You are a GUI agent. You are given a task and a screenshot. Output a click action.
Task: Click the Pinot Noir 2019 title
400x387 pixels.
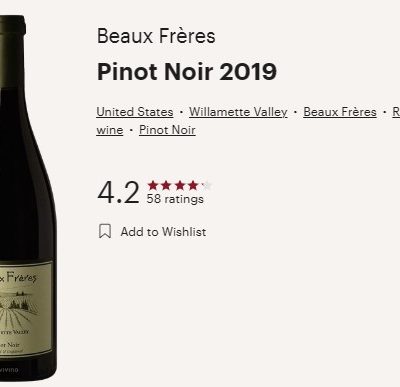187,72
